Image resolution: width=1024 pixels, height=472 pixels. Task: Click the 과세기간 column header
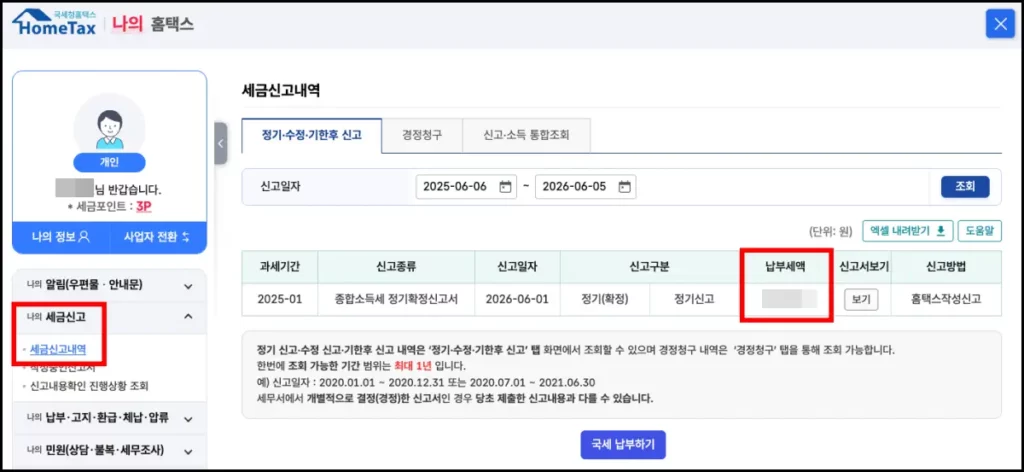pyautogui.click(x=280, y=267)
